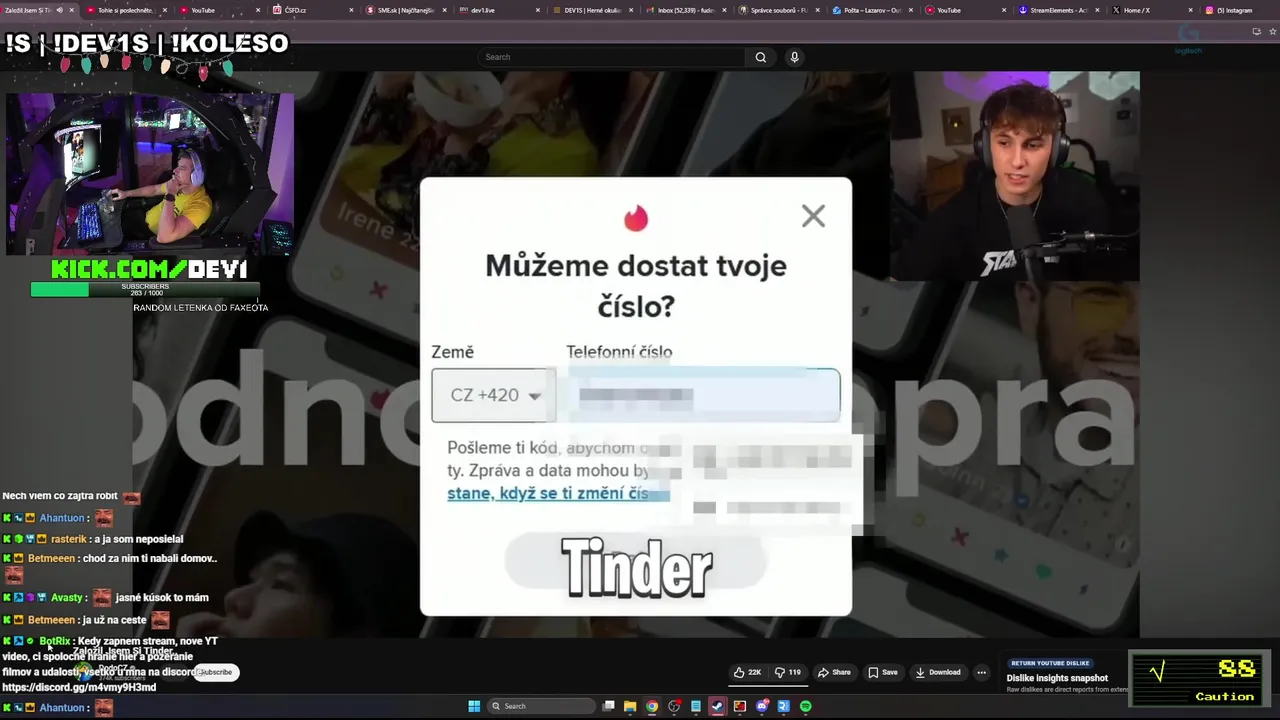Mute audio via speaker icon on first tab
The image size is (1280, 720).
click(x=59, y=10)
